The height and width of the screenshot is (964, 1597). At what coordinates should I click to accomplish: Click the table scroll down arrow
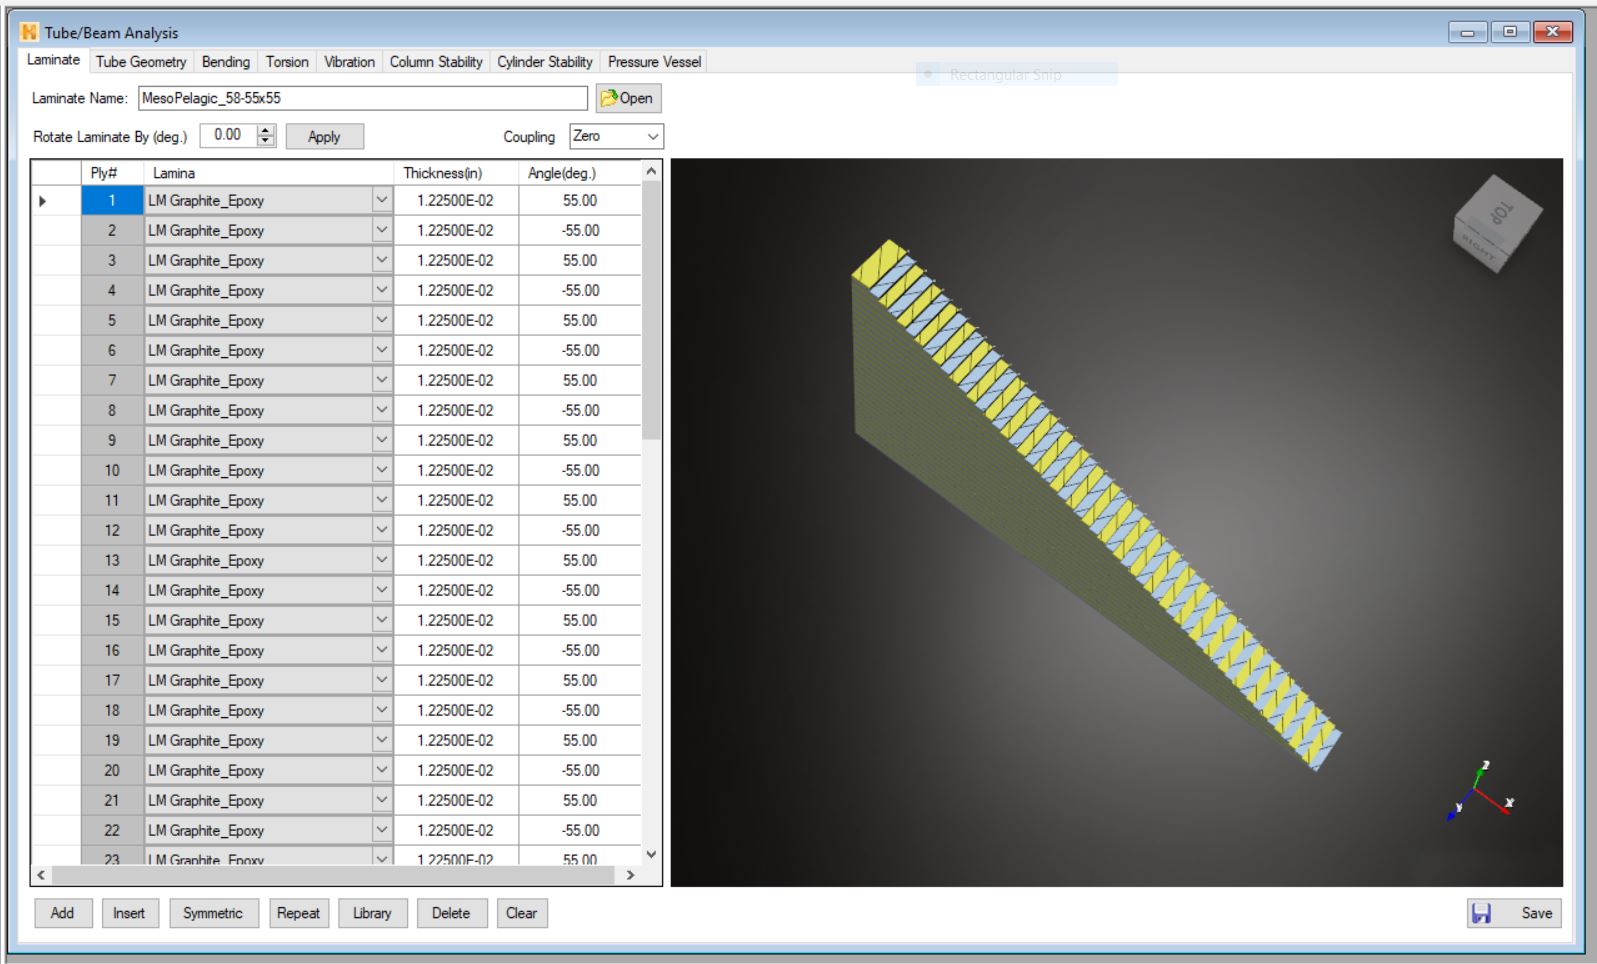[x=652, y=854]
